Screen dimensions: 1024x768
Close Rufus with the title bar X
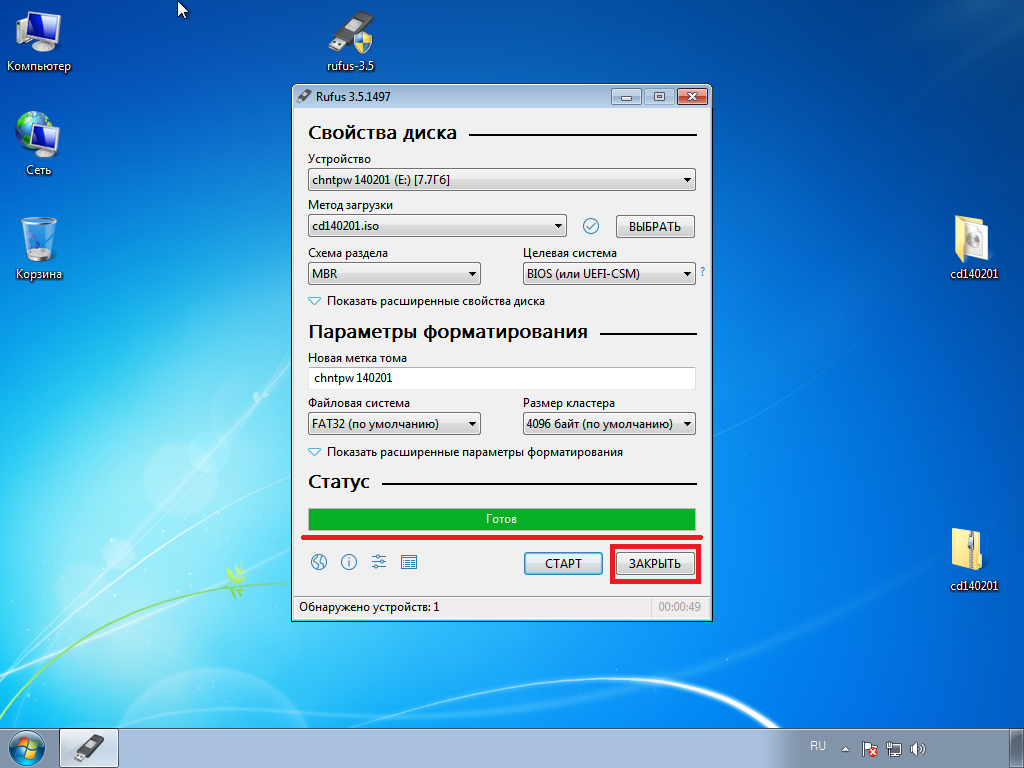pyautogui.click(x=692, y=97)
